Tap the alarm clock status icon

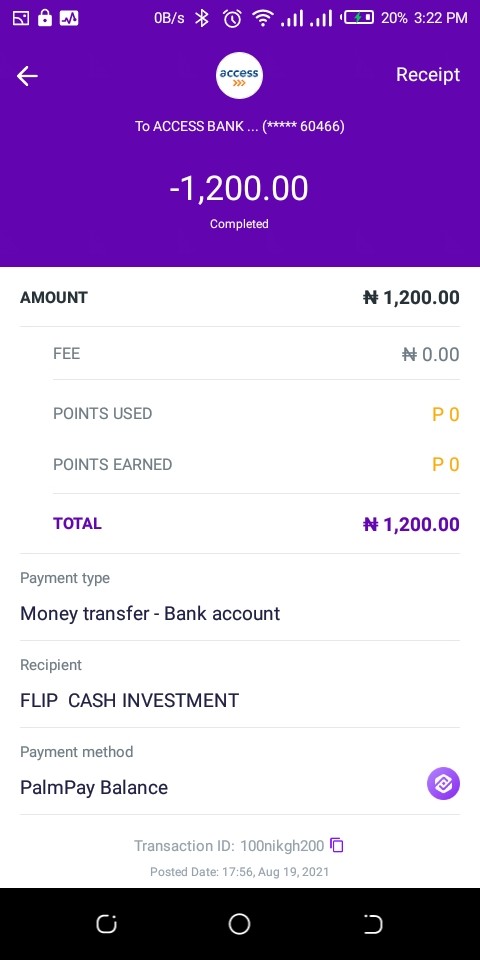(x=232, y=18)
